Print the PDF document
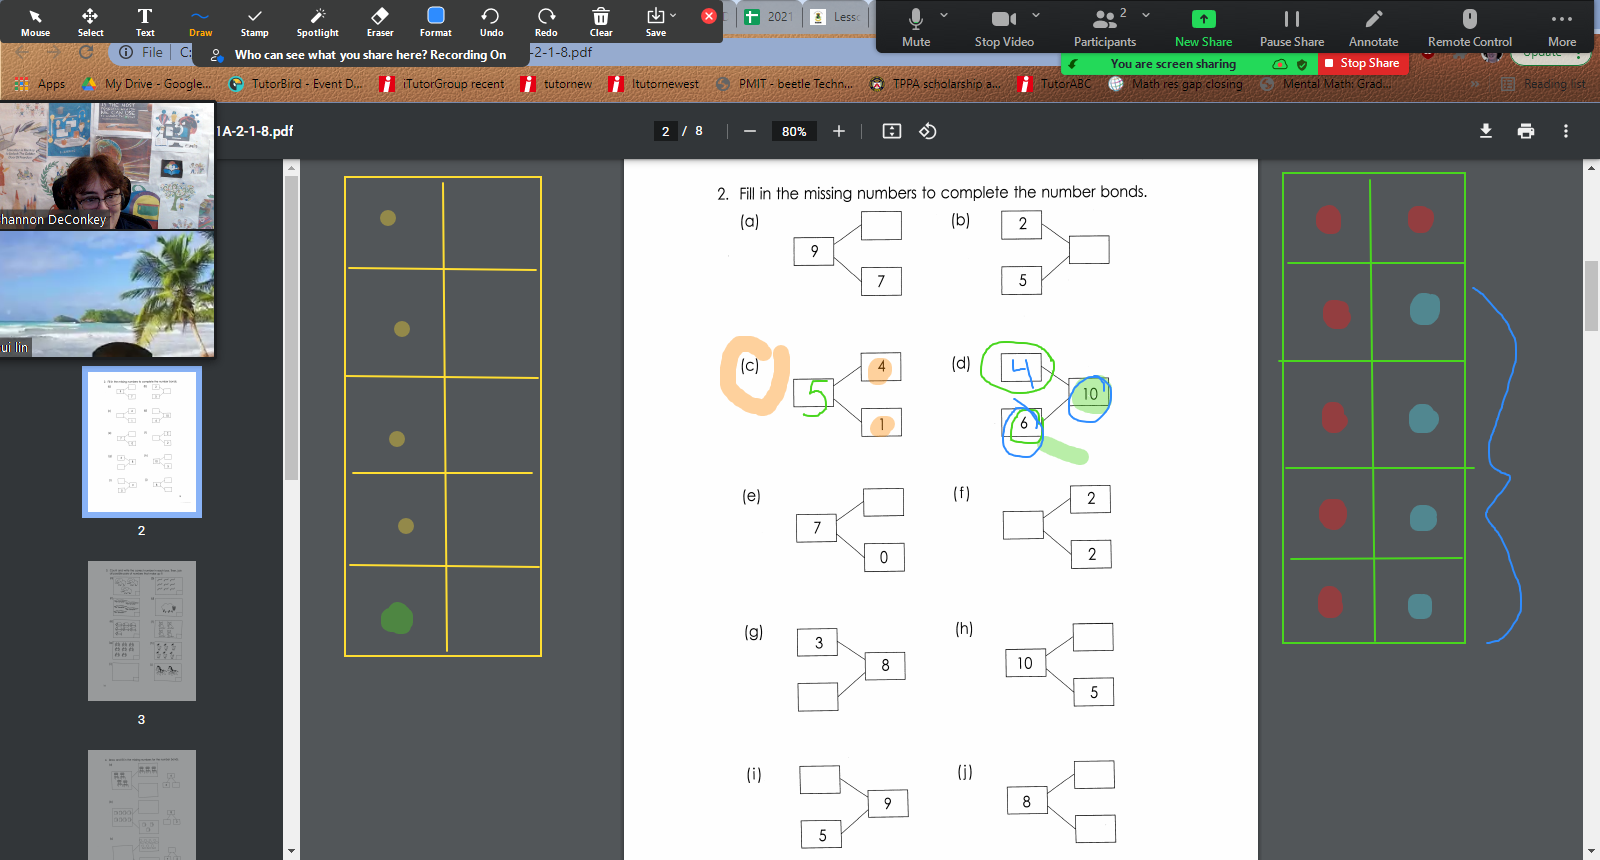 [1526, 131]
